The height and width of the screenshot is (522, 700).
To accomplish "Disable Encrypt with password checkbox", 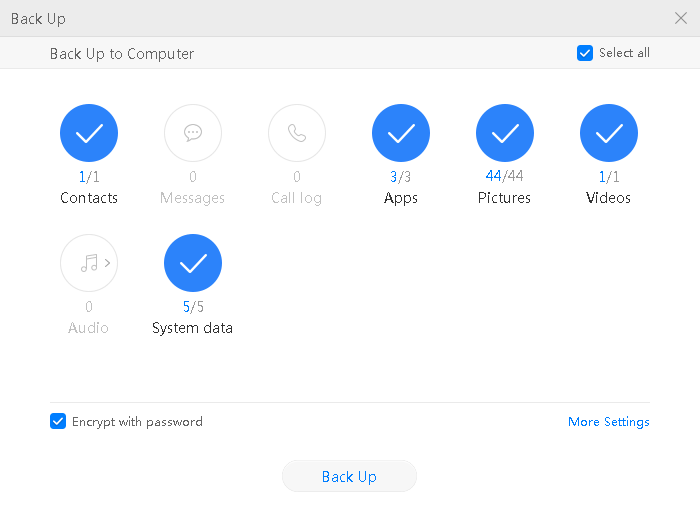I will click(x=58, y=422).
